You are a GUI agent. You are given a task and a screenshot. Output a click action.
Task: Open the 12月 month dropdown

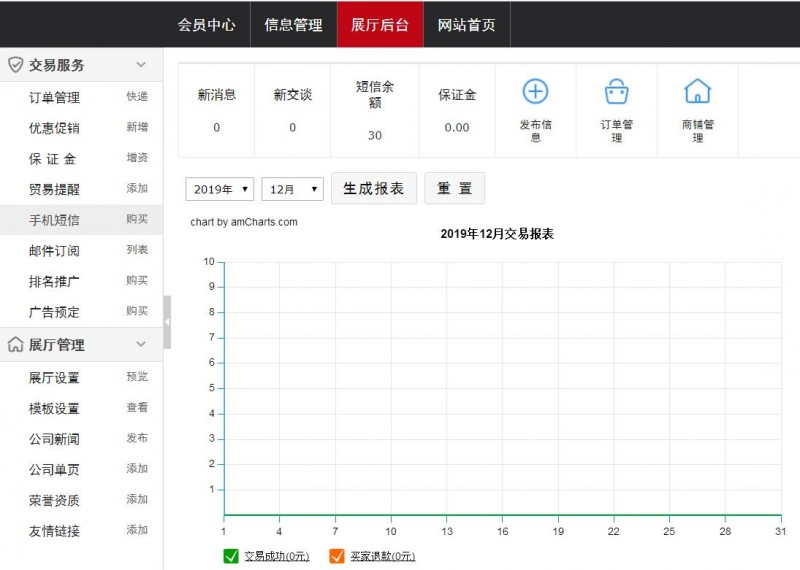292,189
